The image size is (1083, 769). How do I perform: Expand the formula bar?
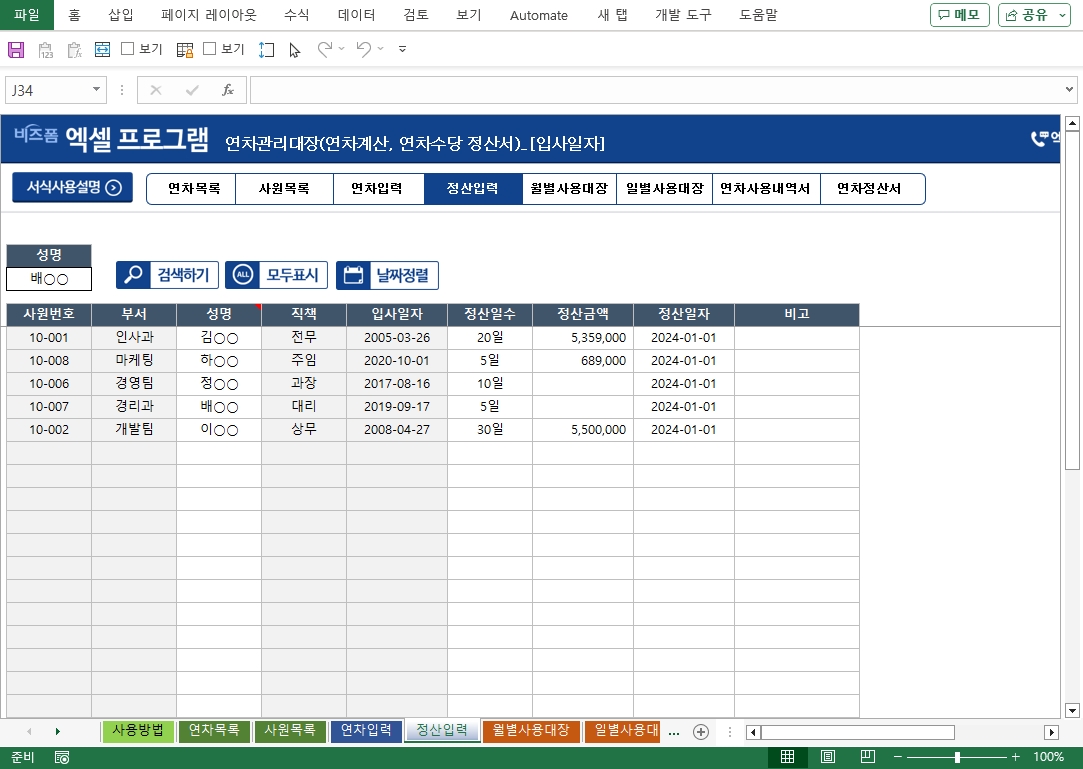[1070, 90]
